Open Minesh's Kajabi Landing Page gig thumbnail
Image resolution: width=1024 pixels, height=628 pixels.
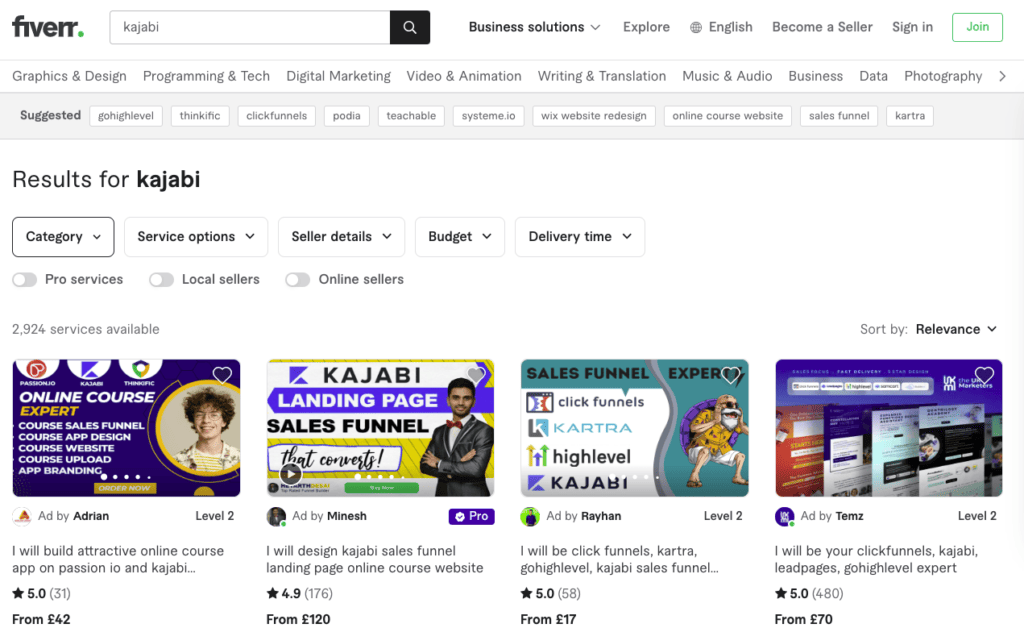380,428
